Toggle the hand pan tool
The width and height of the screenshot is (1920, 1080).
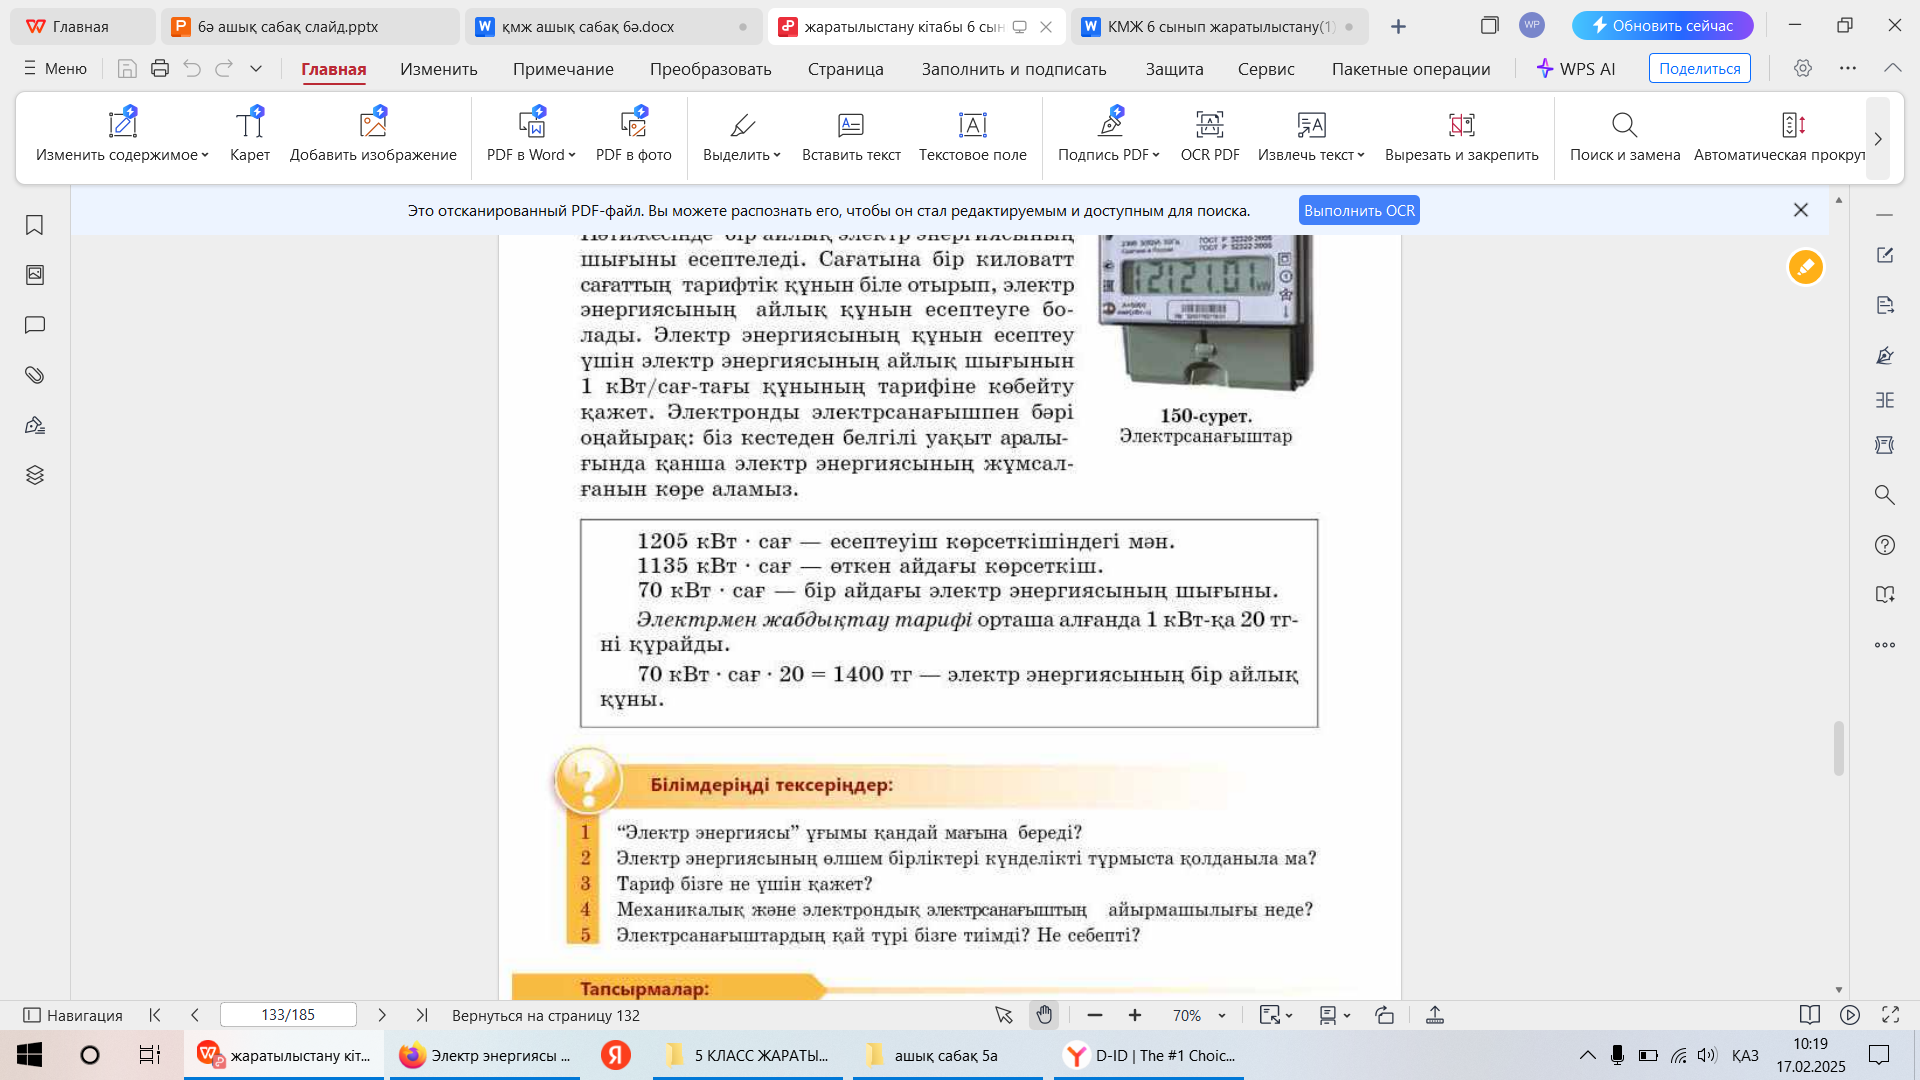pyautogui.click(x=1044, y=1015)
